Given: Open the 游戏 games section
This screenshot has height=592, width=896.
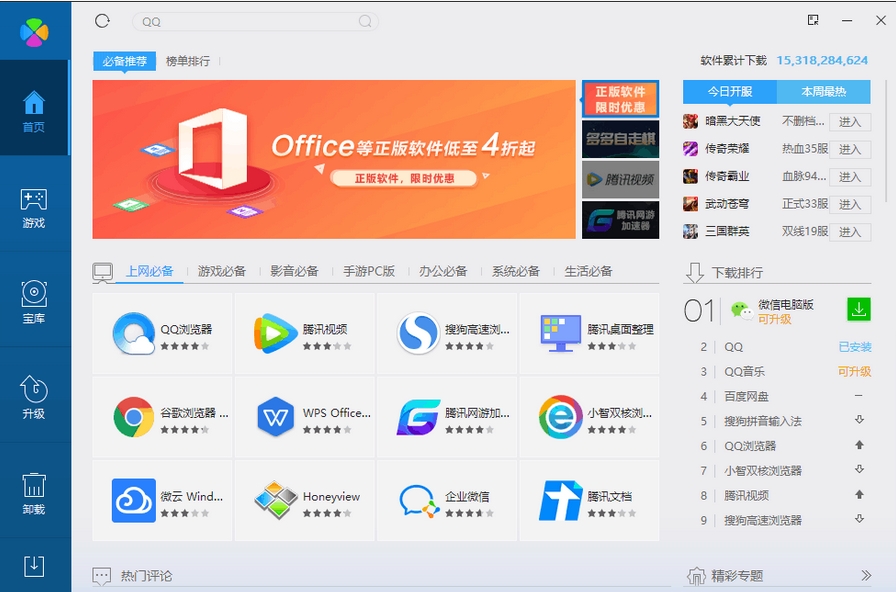Looking at the screenshot, I should pos(34,207).
